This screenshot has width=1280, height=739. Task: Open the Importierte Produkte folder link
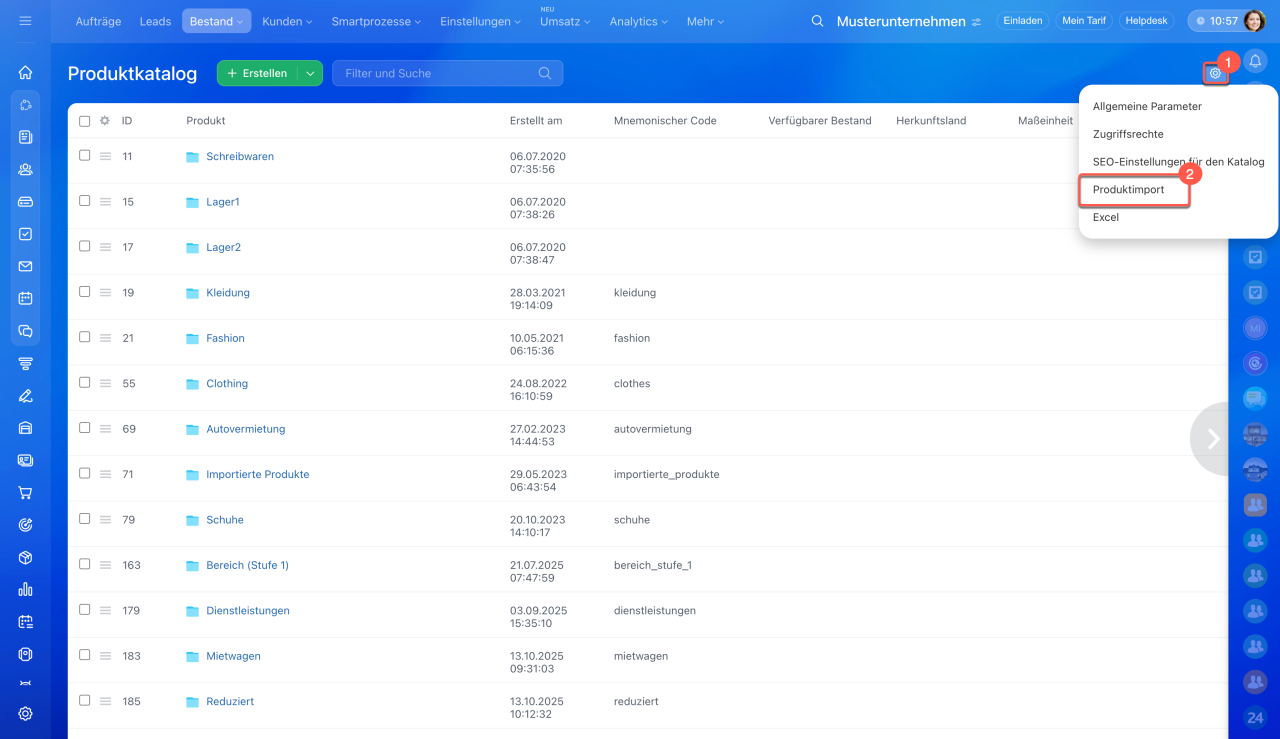(257, 474)
